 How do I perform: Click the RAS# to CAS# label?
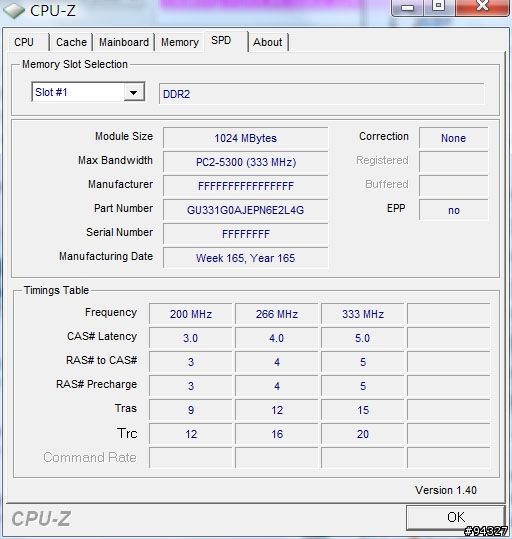pyautogui.click(x=101, y=360)
